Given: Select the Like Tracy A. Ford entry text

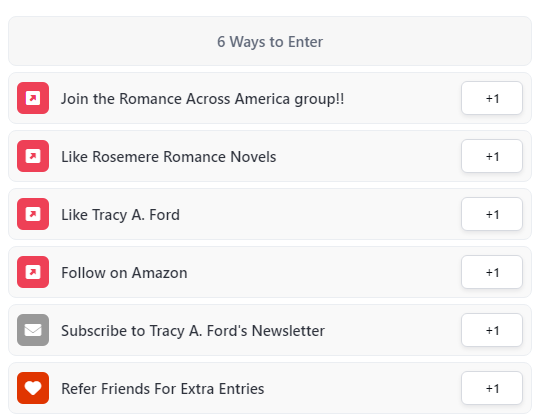Looking at the screenshot, I should click(x=120, y=215).
